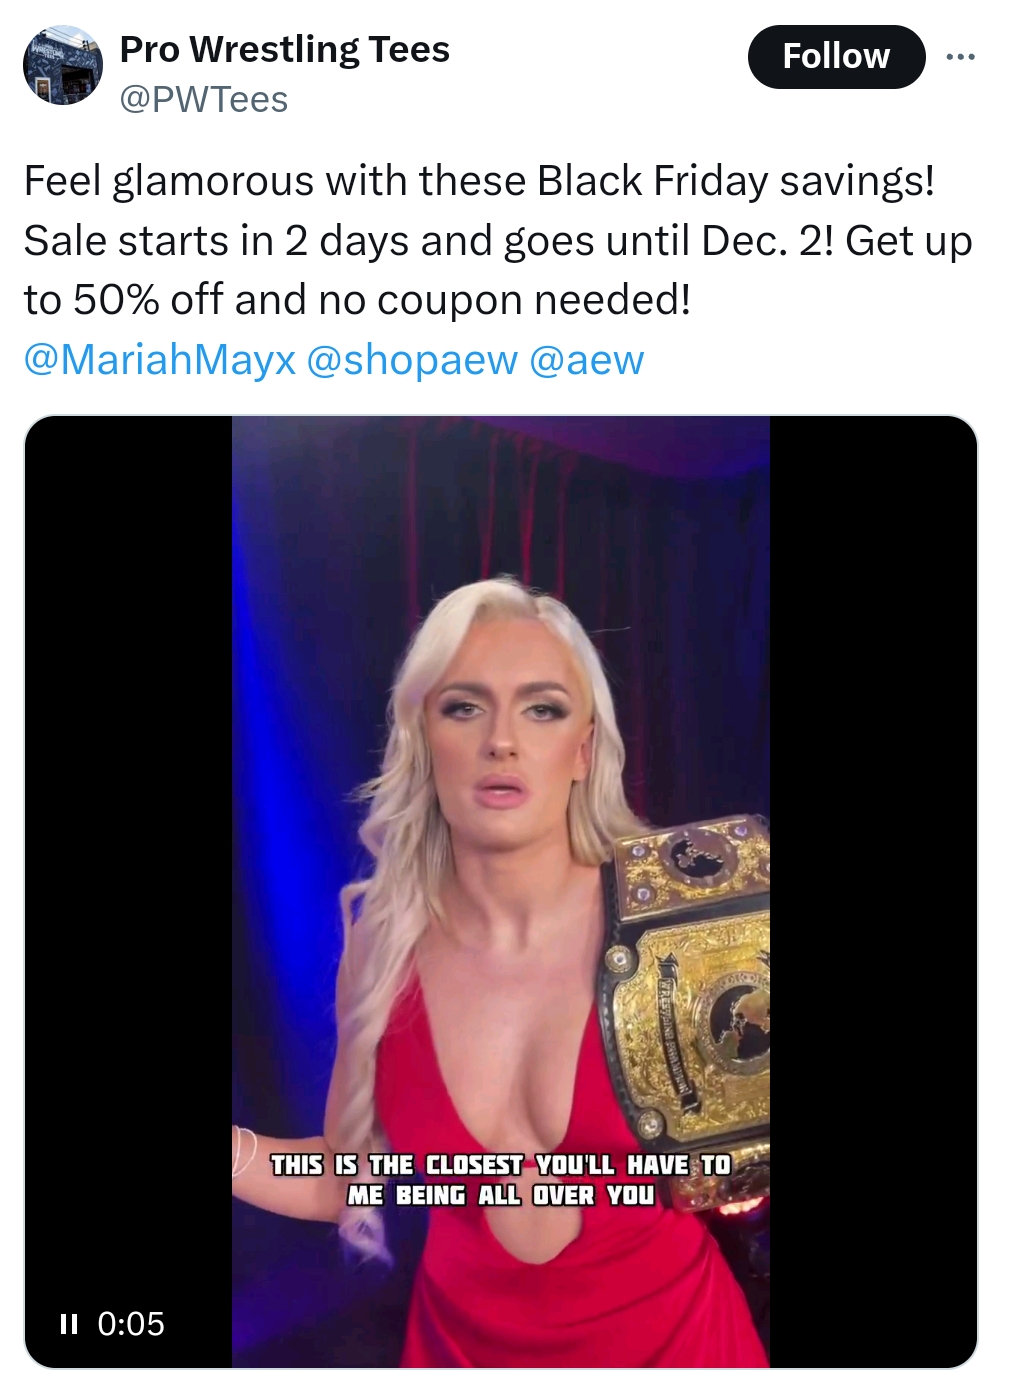Visit the @MariahMayx mention
This screenshot has width=1009, height=1395.
pos(160,360)
